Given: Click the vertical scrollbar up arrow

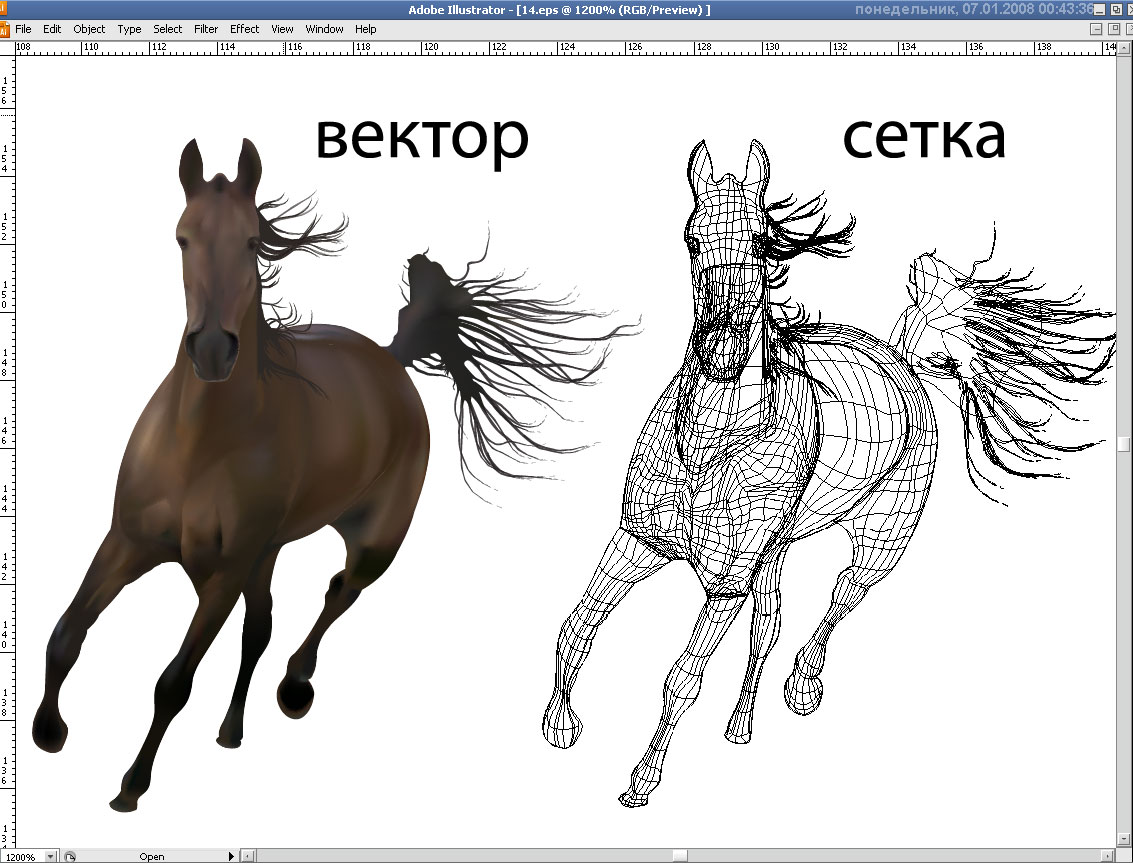Looking at the screenshot, I should tap(1125, 48).
